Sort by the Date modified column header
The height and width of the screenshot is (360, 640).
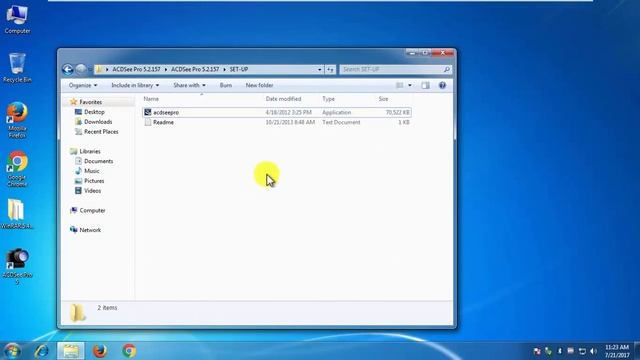[283, 99]
